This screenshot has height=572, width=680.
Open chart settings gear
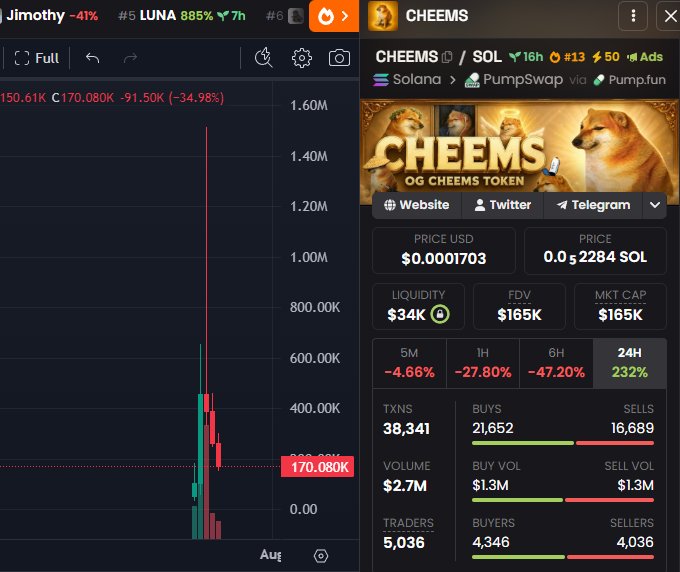point(301,58)
